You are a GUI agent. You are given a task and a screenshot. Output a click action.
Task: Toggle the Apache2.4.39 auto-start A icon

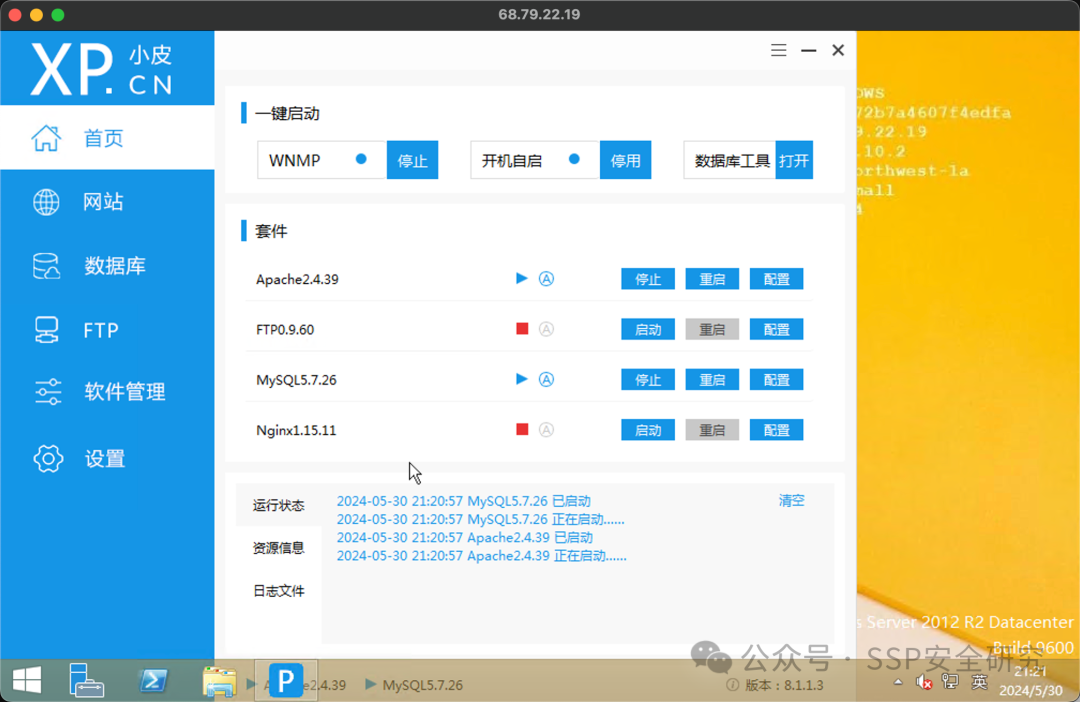546,278
